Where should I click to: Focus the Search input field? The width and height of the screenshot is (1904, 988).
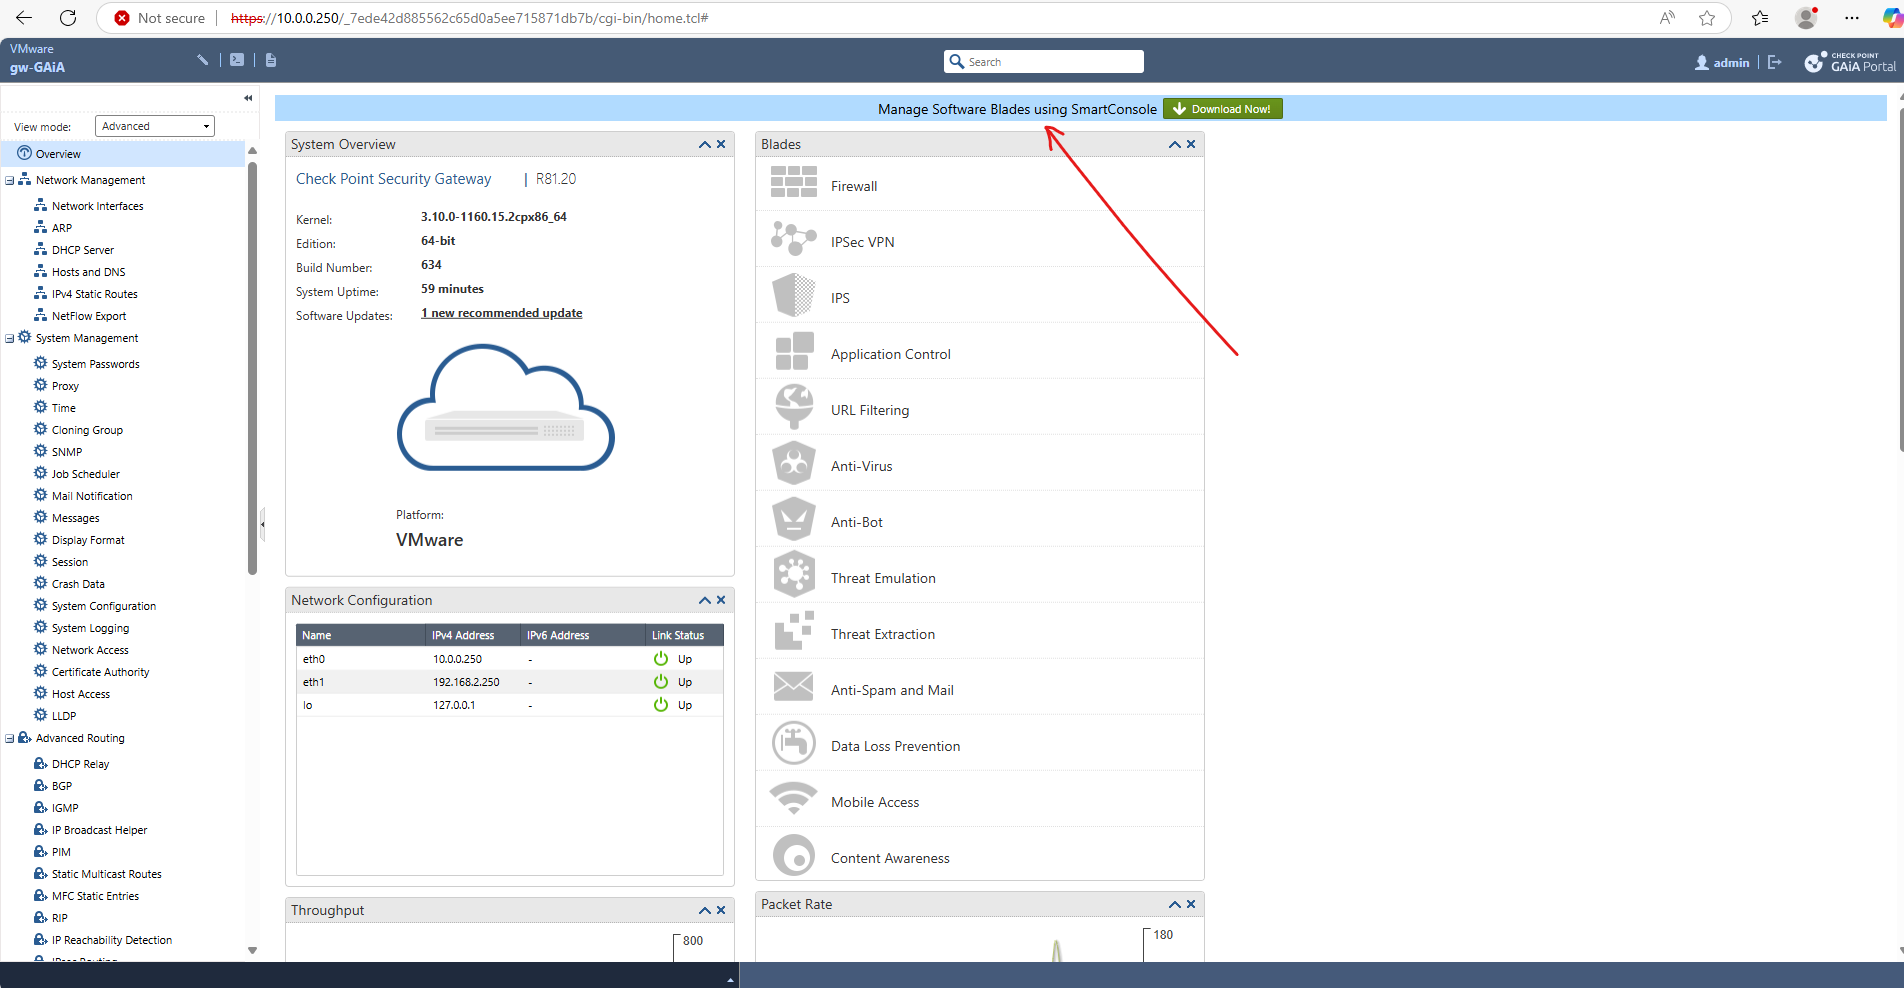[x=1044, y=62]
